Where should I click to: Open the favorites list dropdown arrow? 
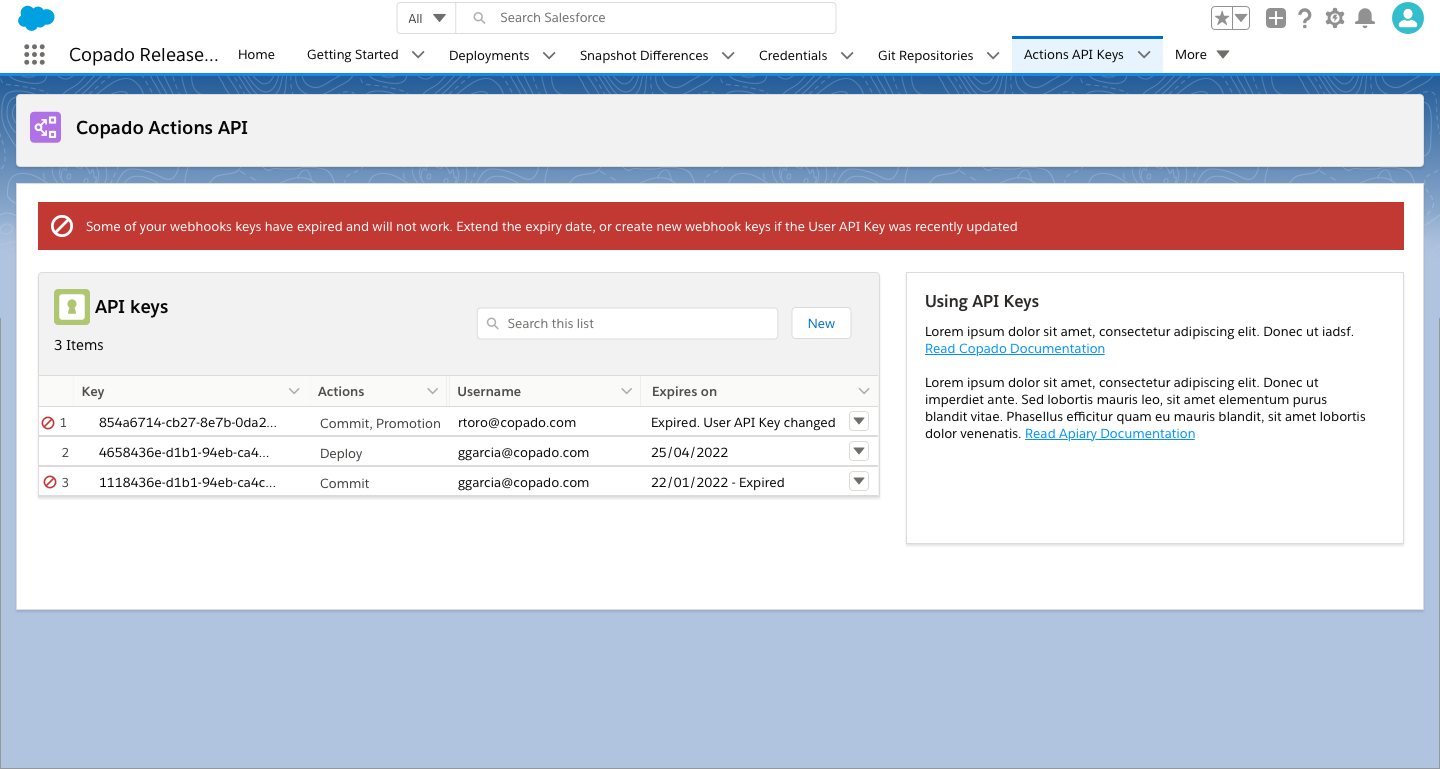point(1241,18)
